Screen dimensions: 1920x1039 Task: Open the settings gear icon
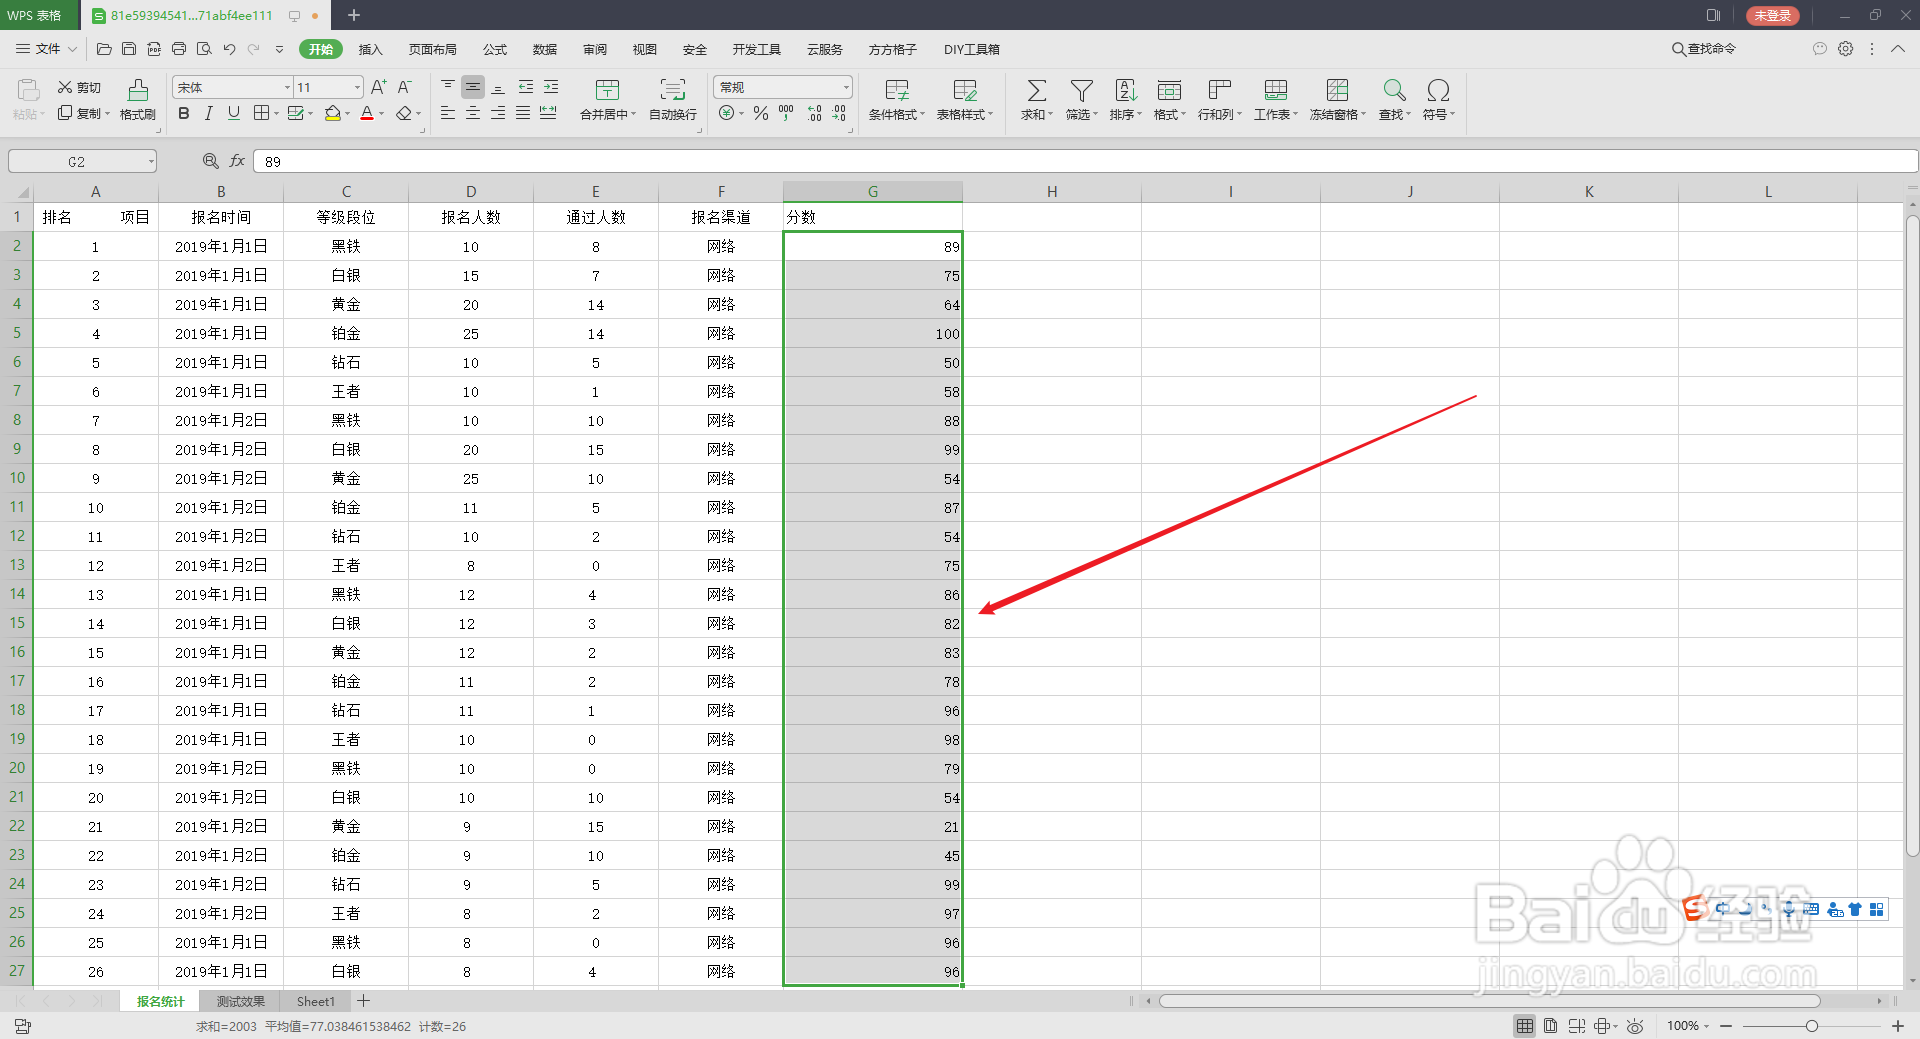coord(1846,48)
